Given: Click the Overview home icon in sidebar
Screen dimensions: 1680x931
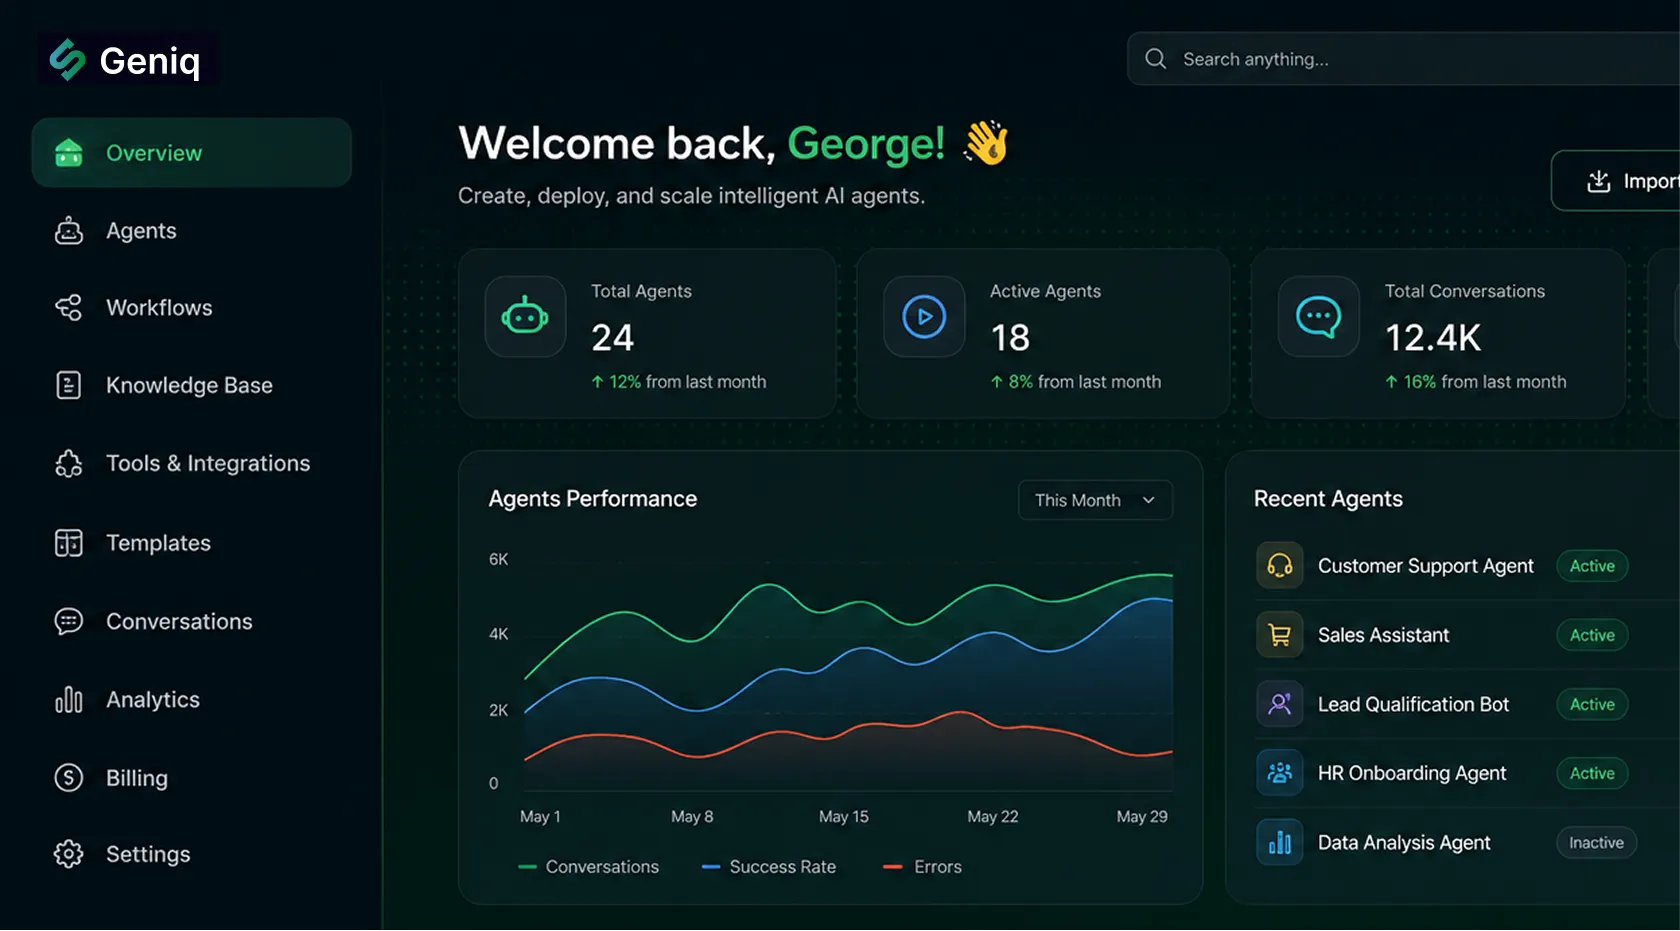Looking at the screenshot, I should coord(69,153).
